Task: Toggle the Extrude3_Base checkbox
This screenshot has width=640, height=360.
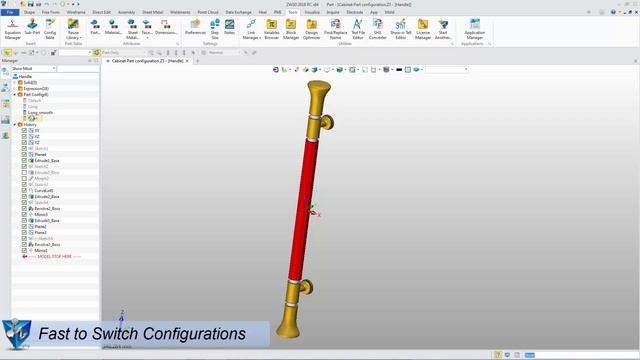Action: pyautogui.click(x=24, y=220)
